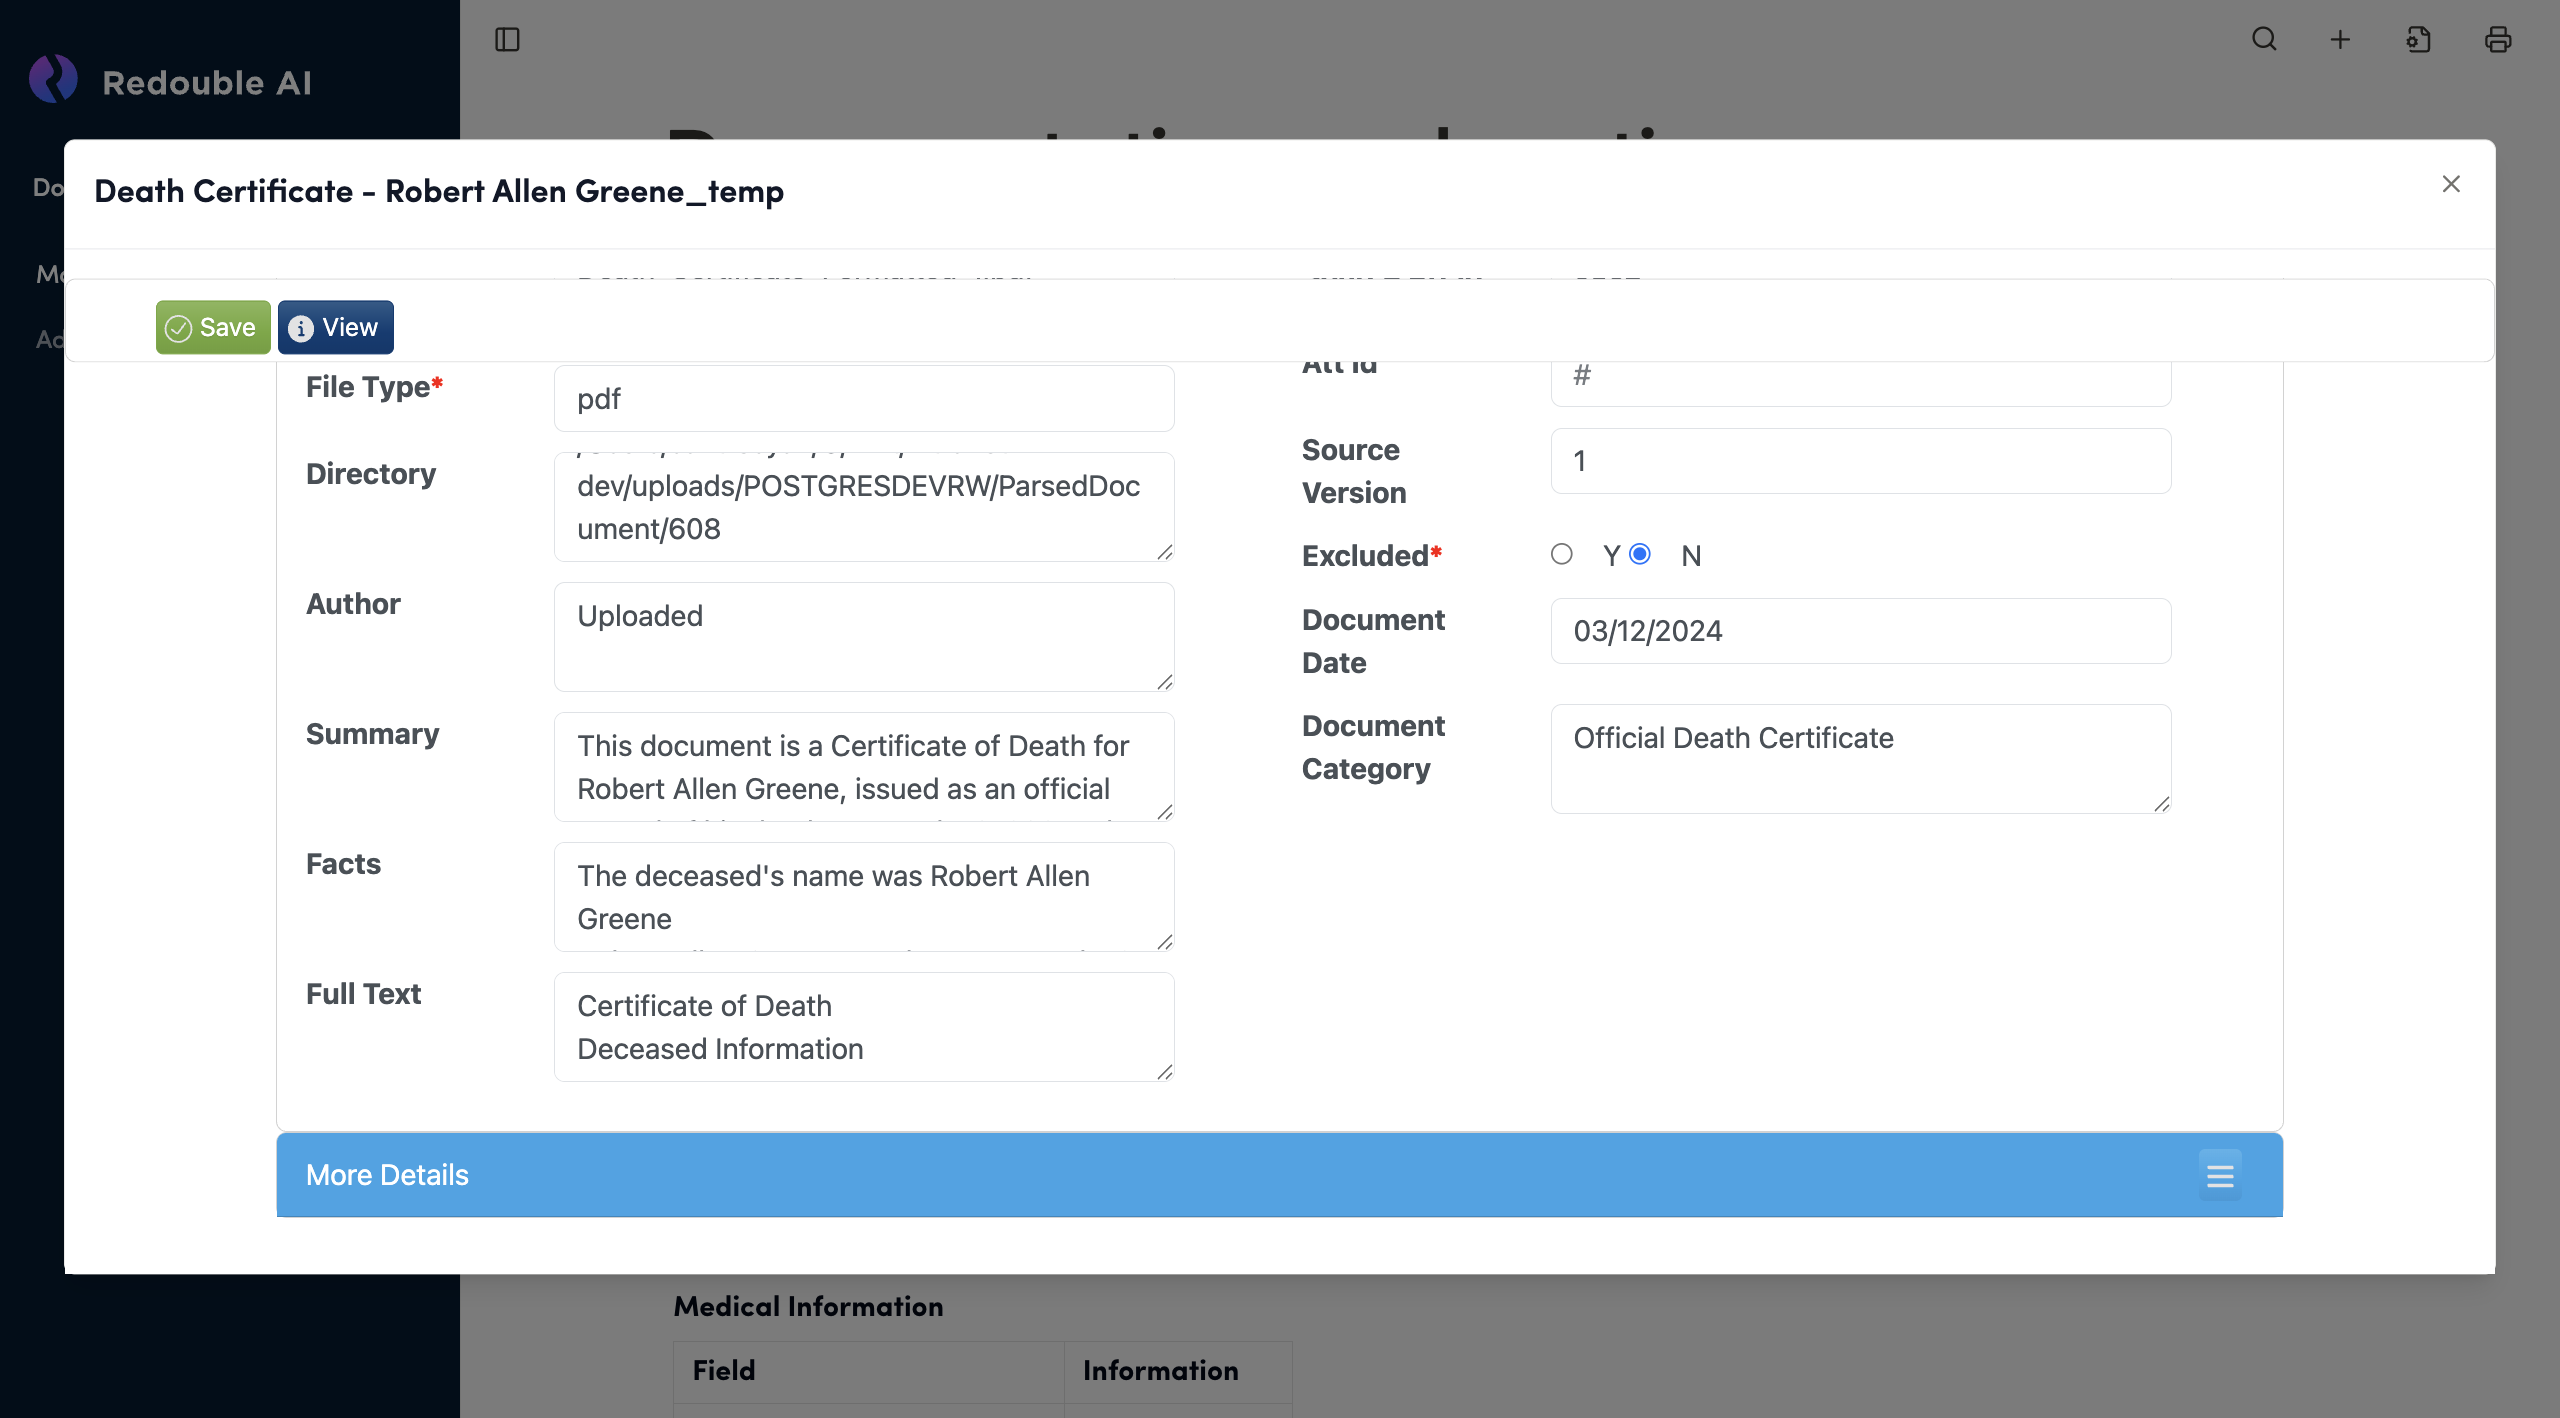
Task: Open the search magnifier icon
Action: [x=2264, y=40]
